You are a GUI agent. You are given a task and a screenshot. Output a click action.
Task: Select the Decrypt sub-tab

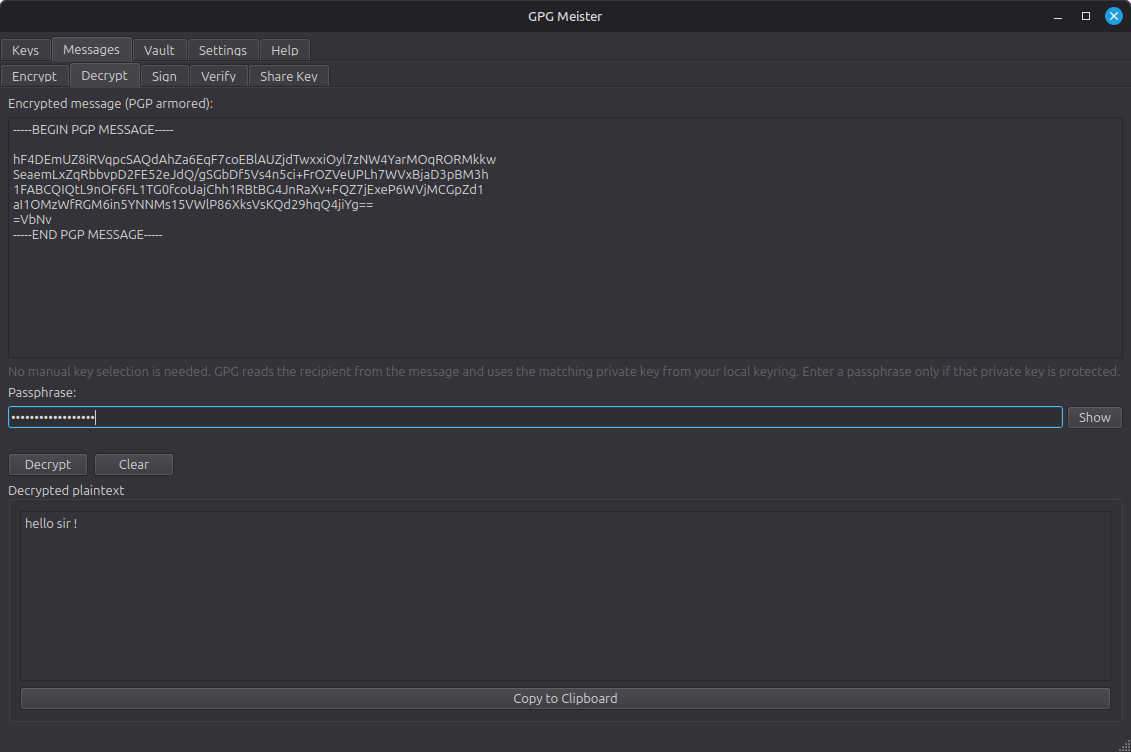[x=104, y=76]
